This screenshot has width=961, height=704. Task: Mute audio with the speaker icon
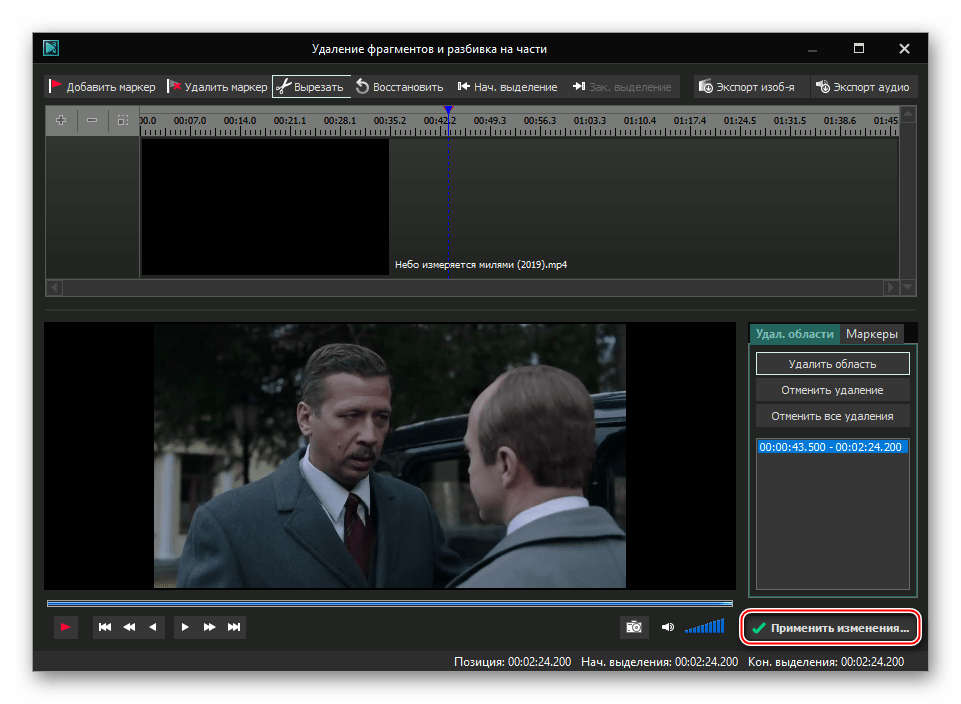pyautogui.click(x=667, y=627)
